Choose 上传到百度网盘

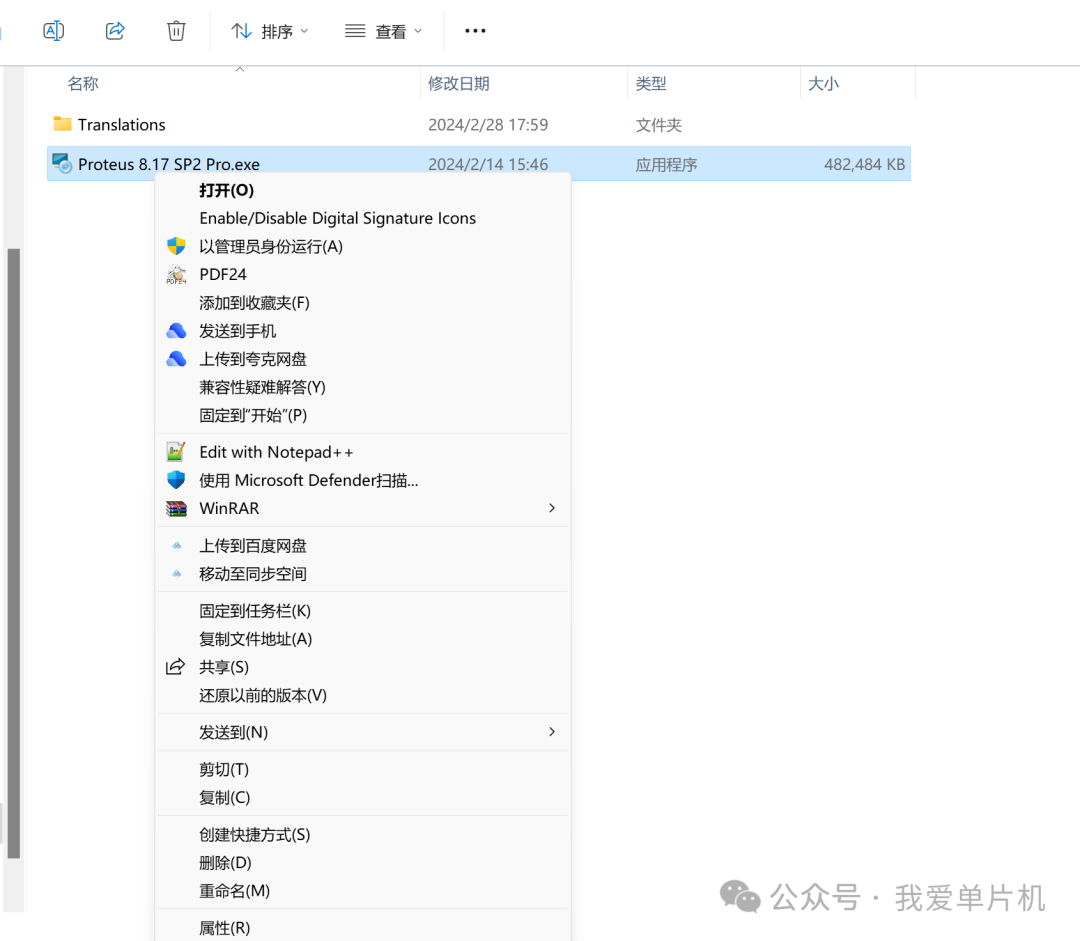[x=253, y=546]
